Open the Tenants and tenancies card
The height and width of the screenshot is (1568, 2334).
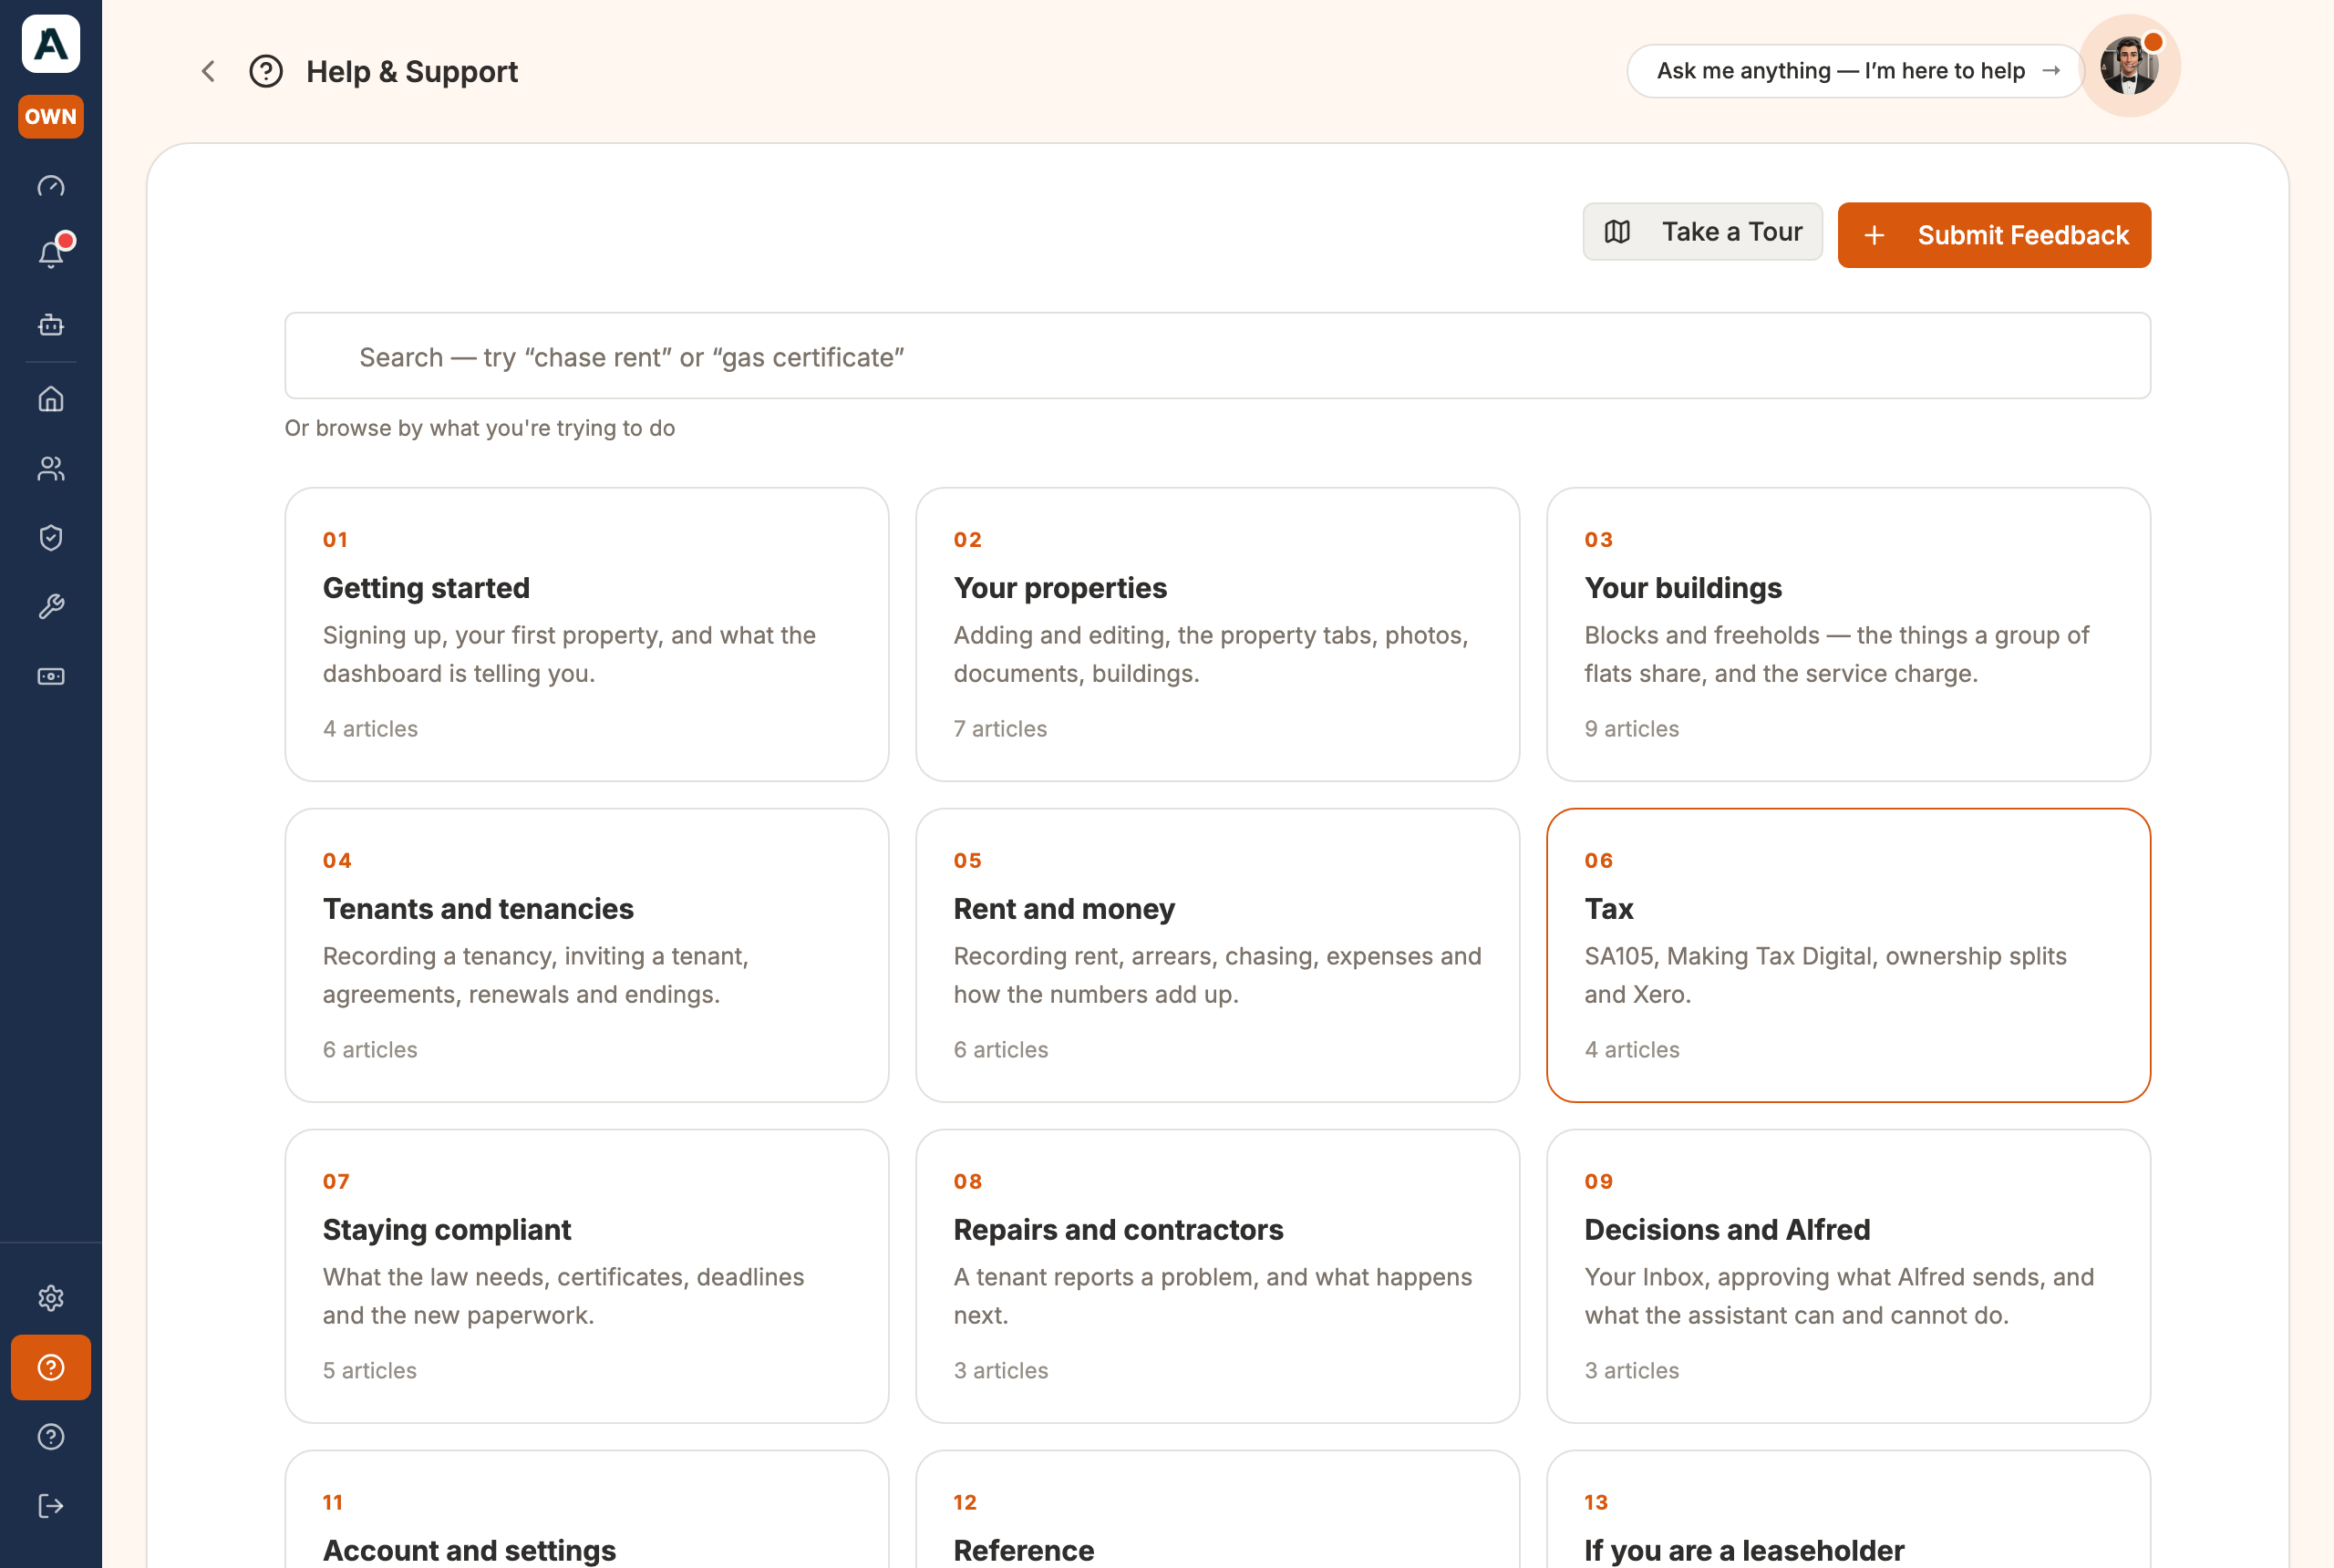(587, 955)
